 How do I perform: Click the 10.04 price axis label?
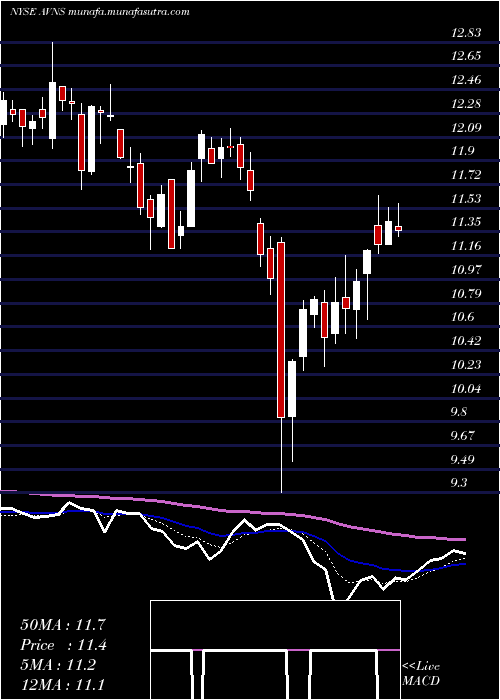point(466,389)
